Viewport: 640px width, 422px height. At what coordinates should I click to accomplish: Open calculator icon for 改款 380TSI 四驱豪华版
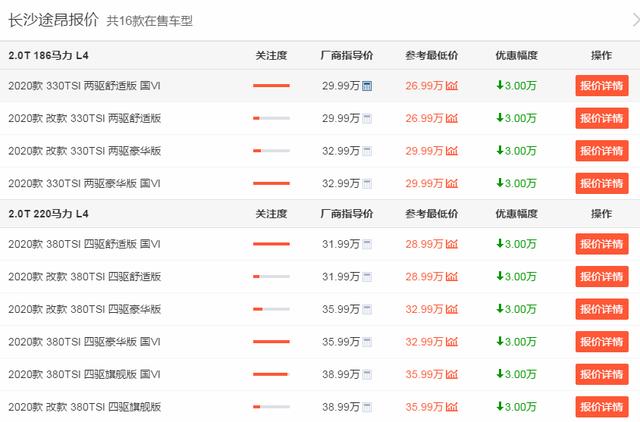click(x=367, y=309)
